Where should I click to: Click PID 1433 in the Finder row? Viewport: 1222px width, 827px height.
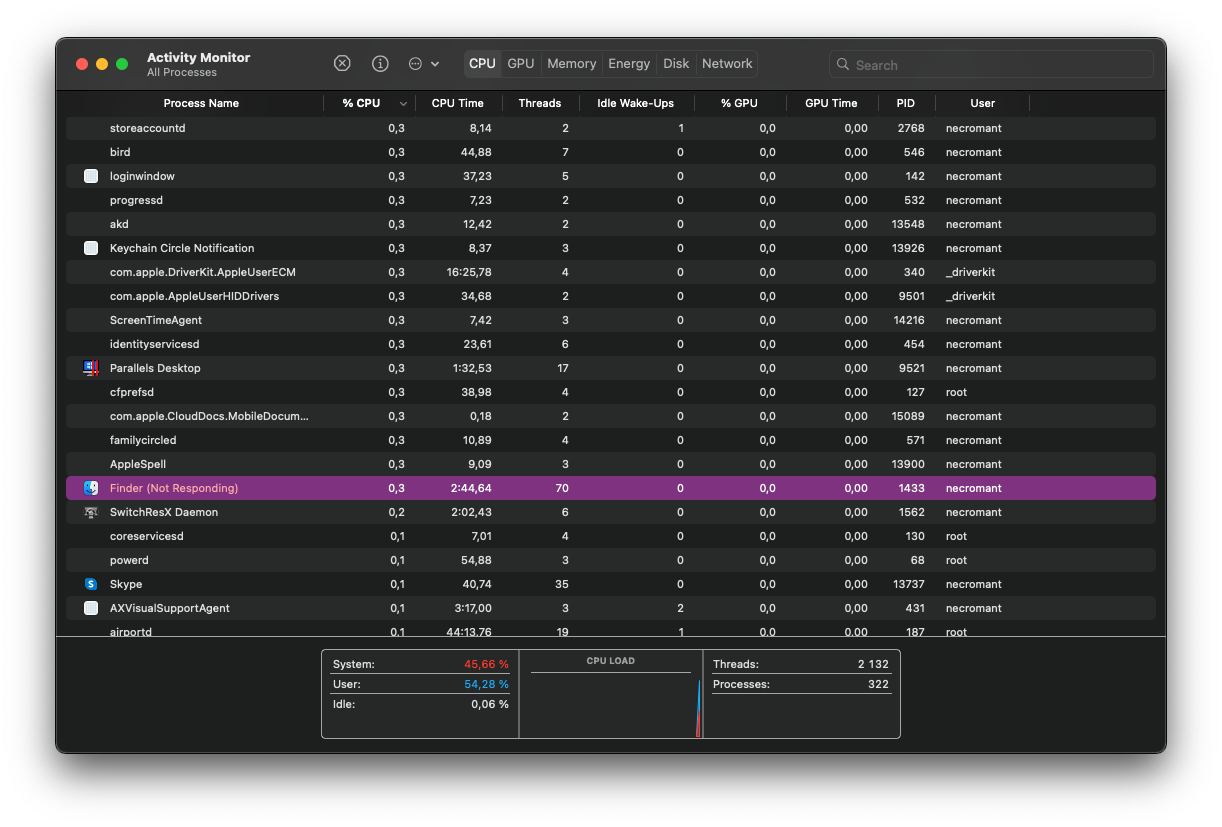click(911, 488)
